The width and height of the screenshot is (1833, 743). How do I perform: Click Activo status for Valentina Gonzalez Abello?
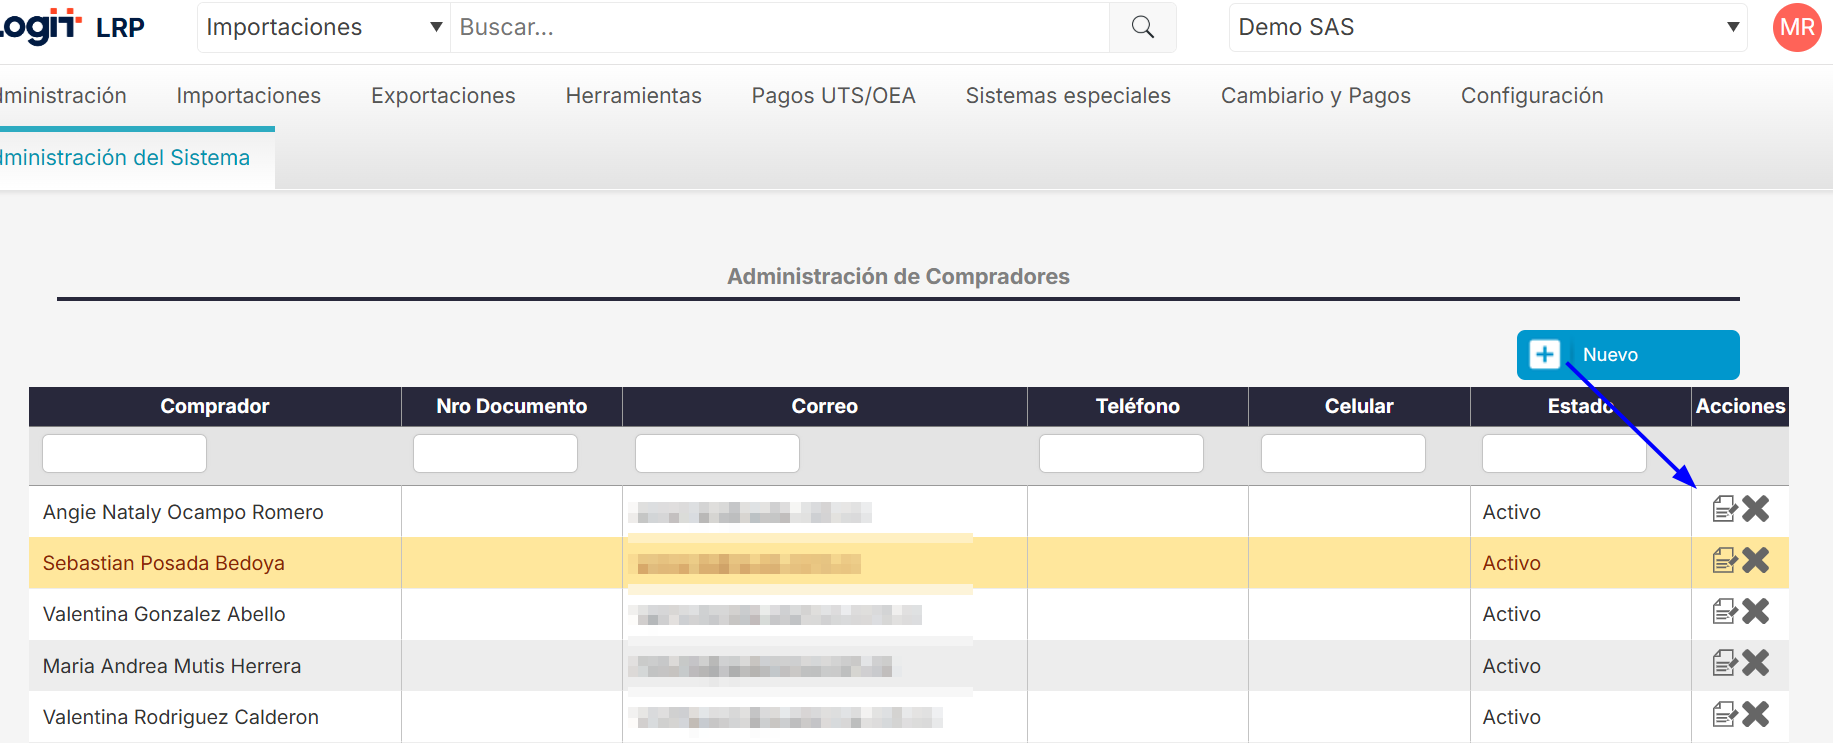pos(1511,614)
